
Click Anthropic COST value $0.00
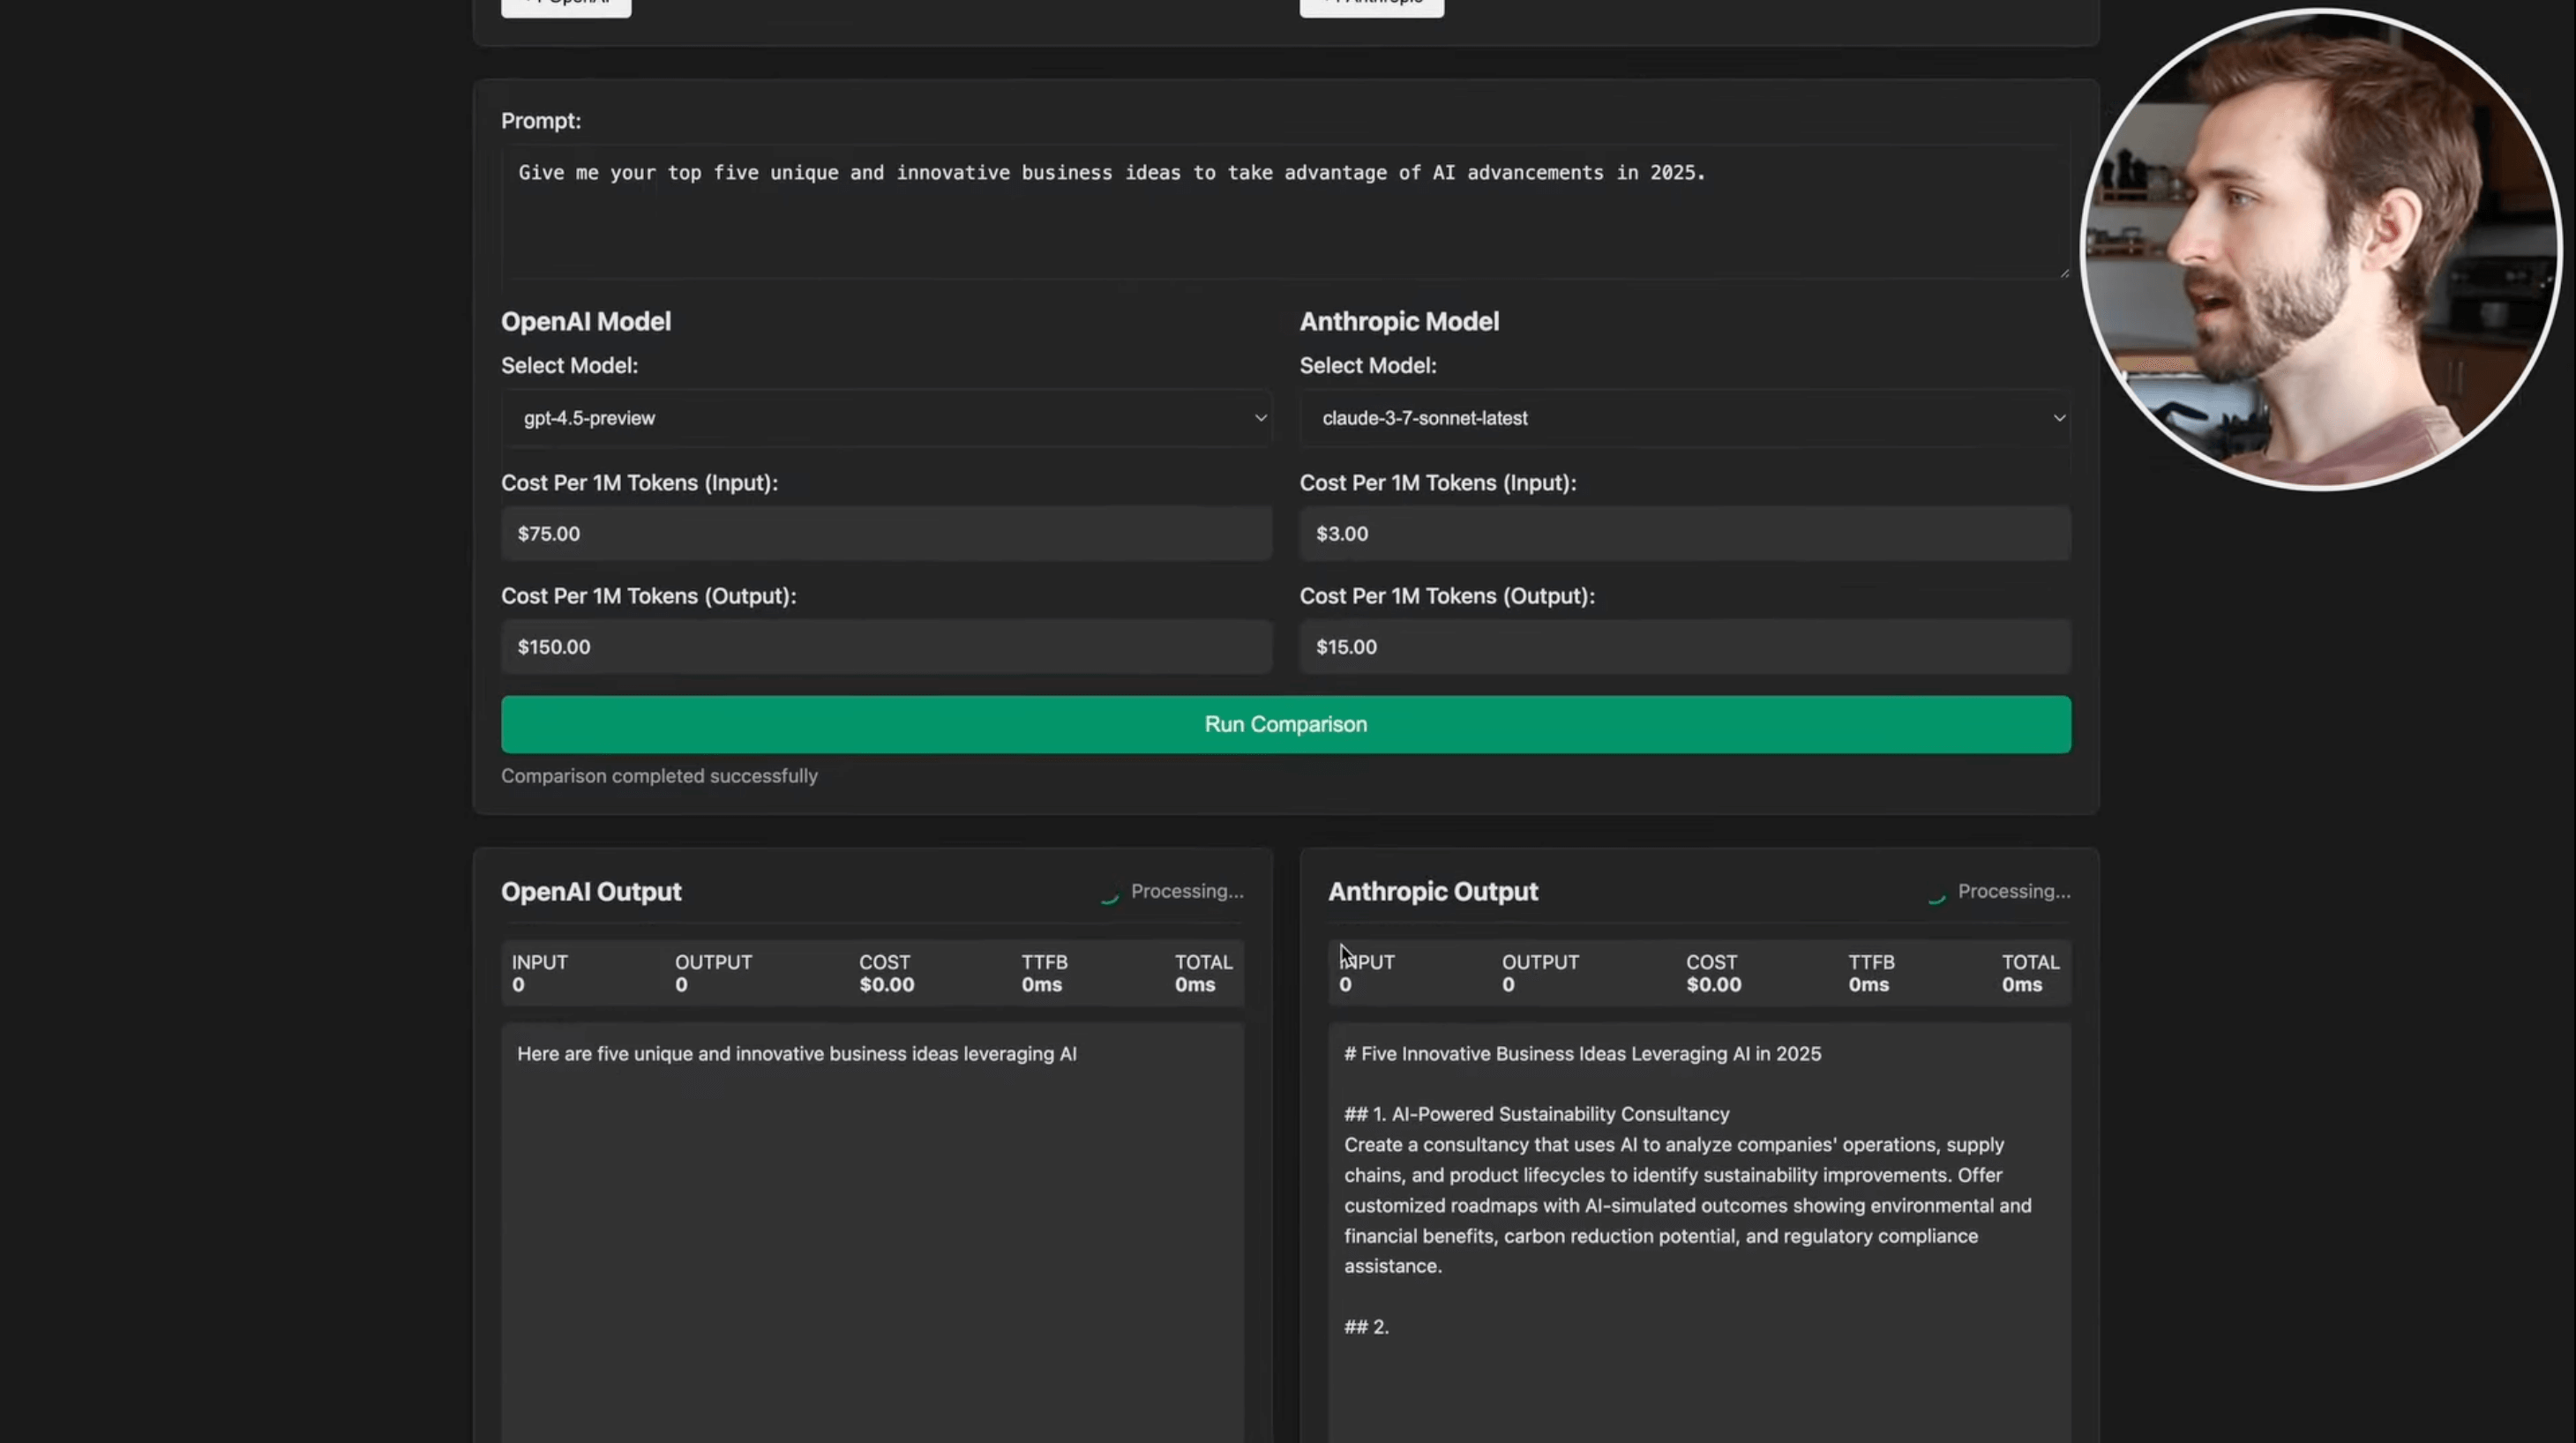(1713, 984)
